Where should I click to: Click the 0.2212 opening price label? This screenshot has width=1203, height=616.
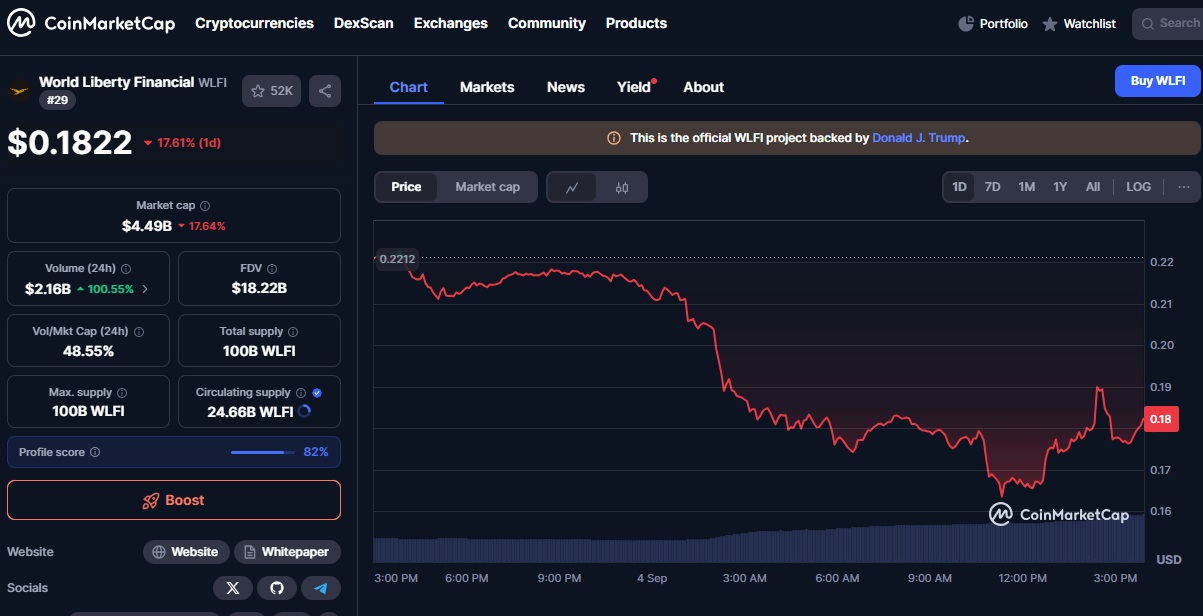pos(397,258)
